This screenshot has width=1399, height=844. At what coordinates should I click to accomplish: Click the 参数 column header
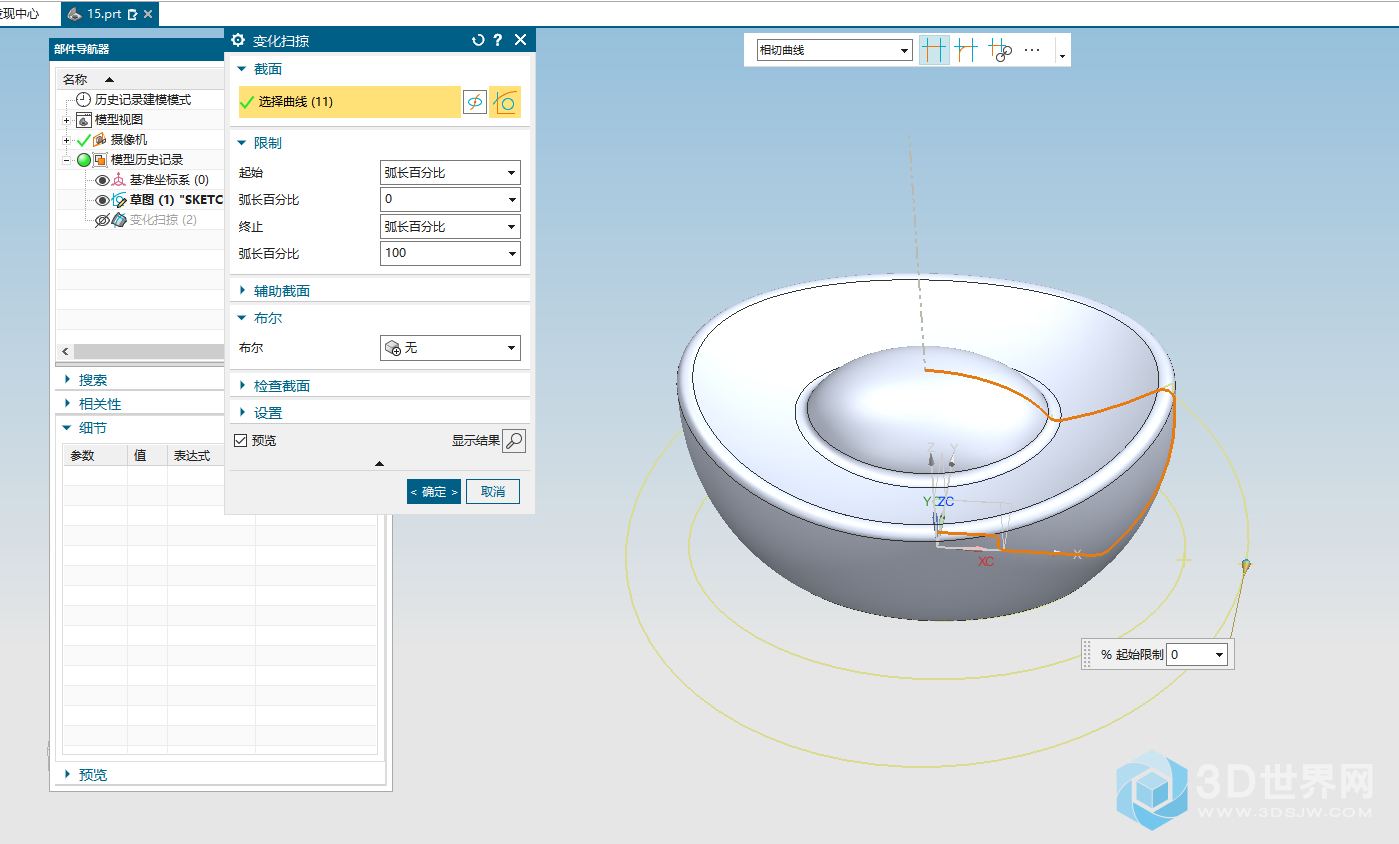pyautogui.click(x=95, y=455)
